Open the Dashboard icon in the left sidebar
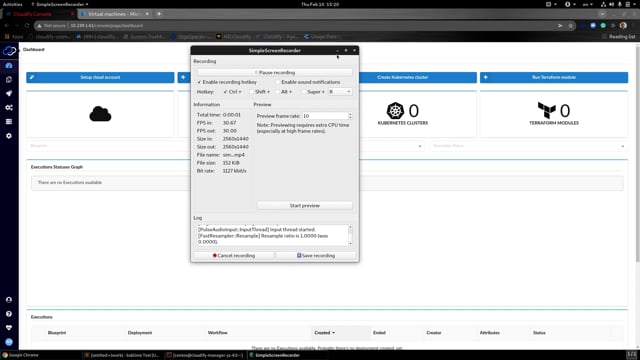 (x=9, y=65)
